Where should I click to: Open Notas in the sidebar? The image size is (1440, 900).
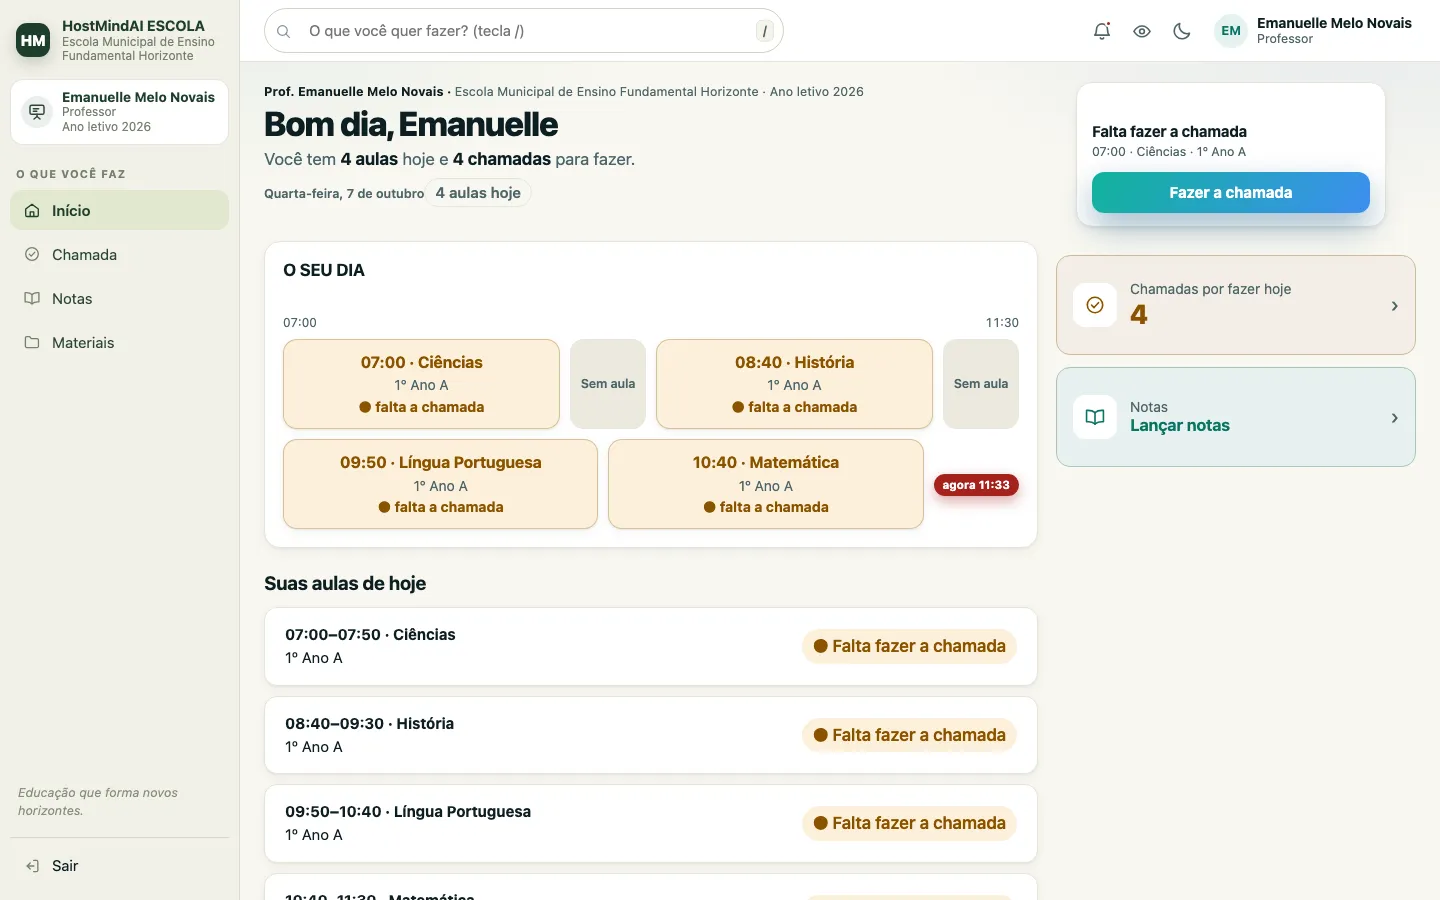point(120,298)
